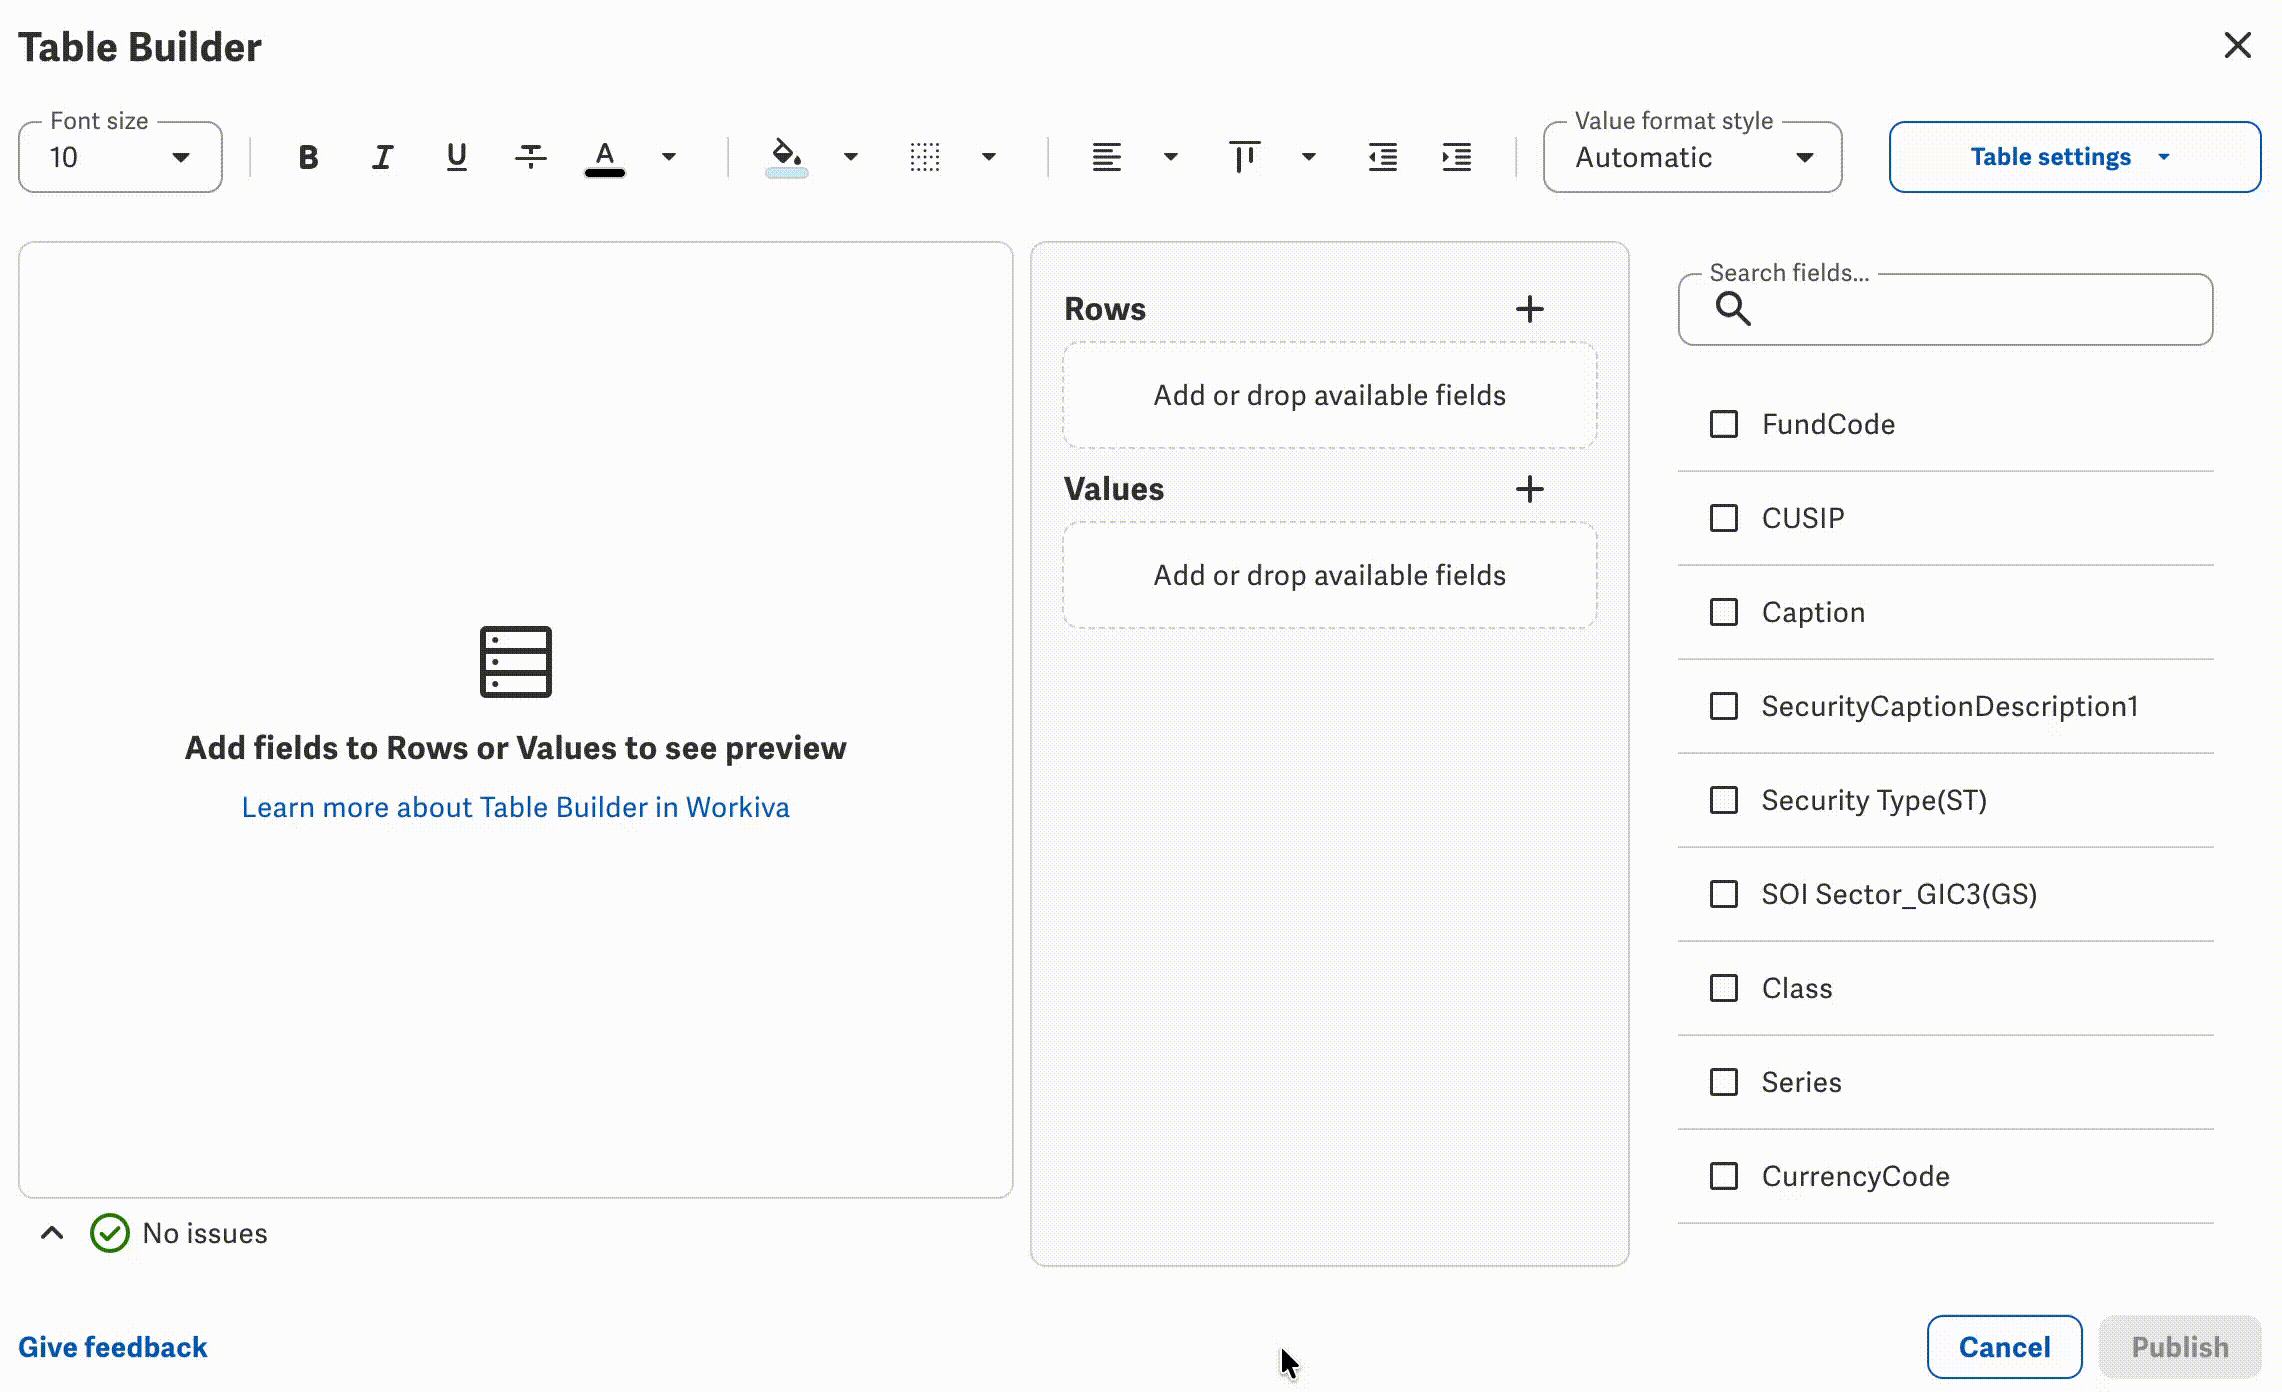Expand horizontal alignment options arrow
The image size is (2282, 1392).
(1171, 157)
